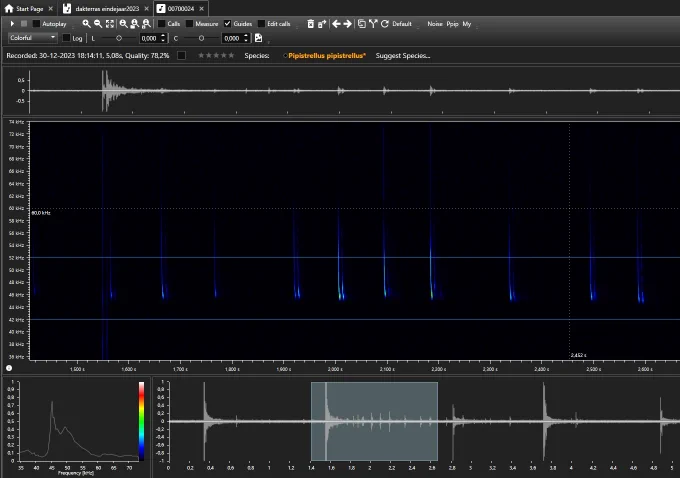Click the L brightness slider handle
This screenshot has width=680, height=478.
pos(119,38)
